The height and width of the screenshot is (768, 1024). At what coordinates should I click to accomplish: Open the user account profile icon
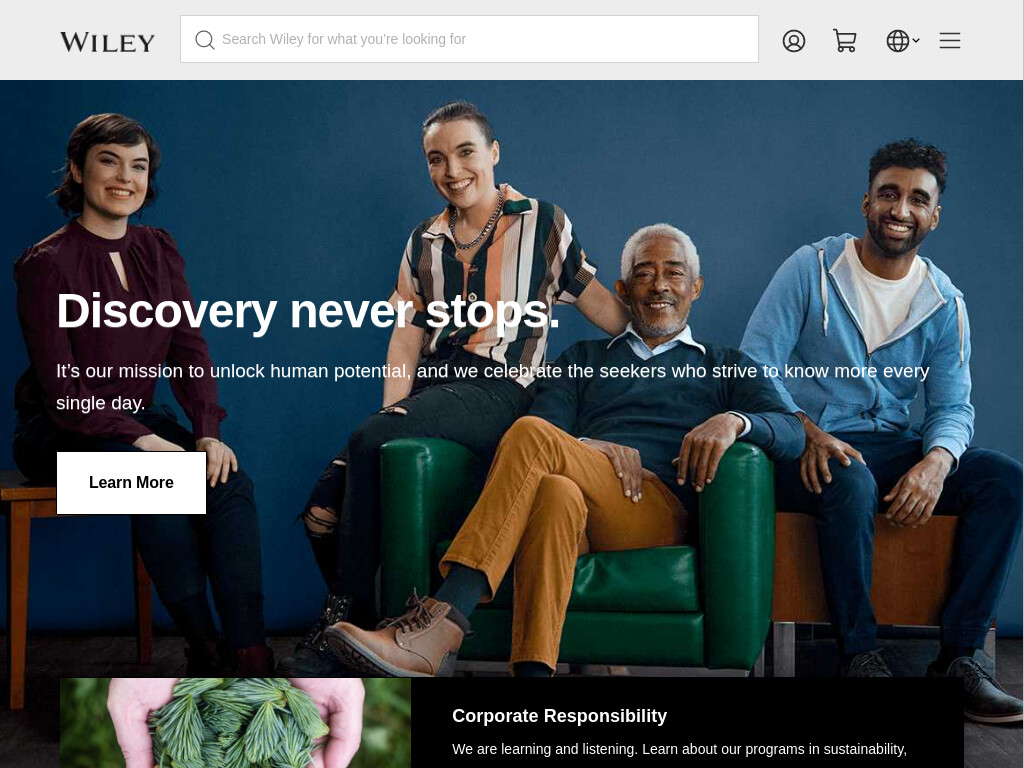(793, 40)
